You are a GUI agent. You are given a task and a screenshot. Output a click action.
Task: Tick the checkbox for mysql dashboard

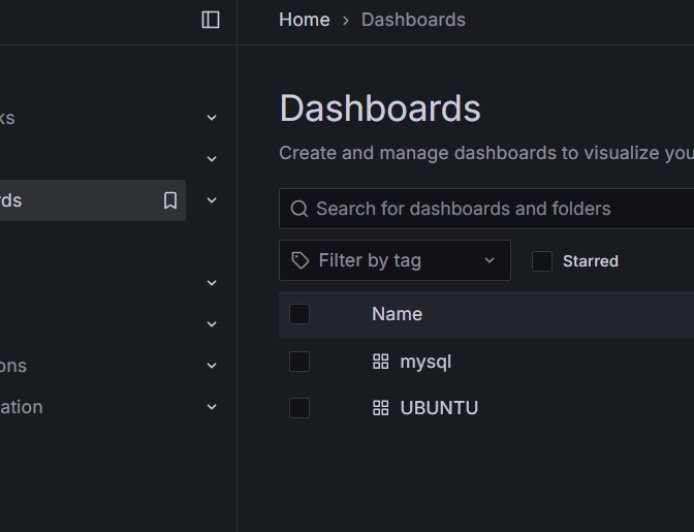point(299,362)
